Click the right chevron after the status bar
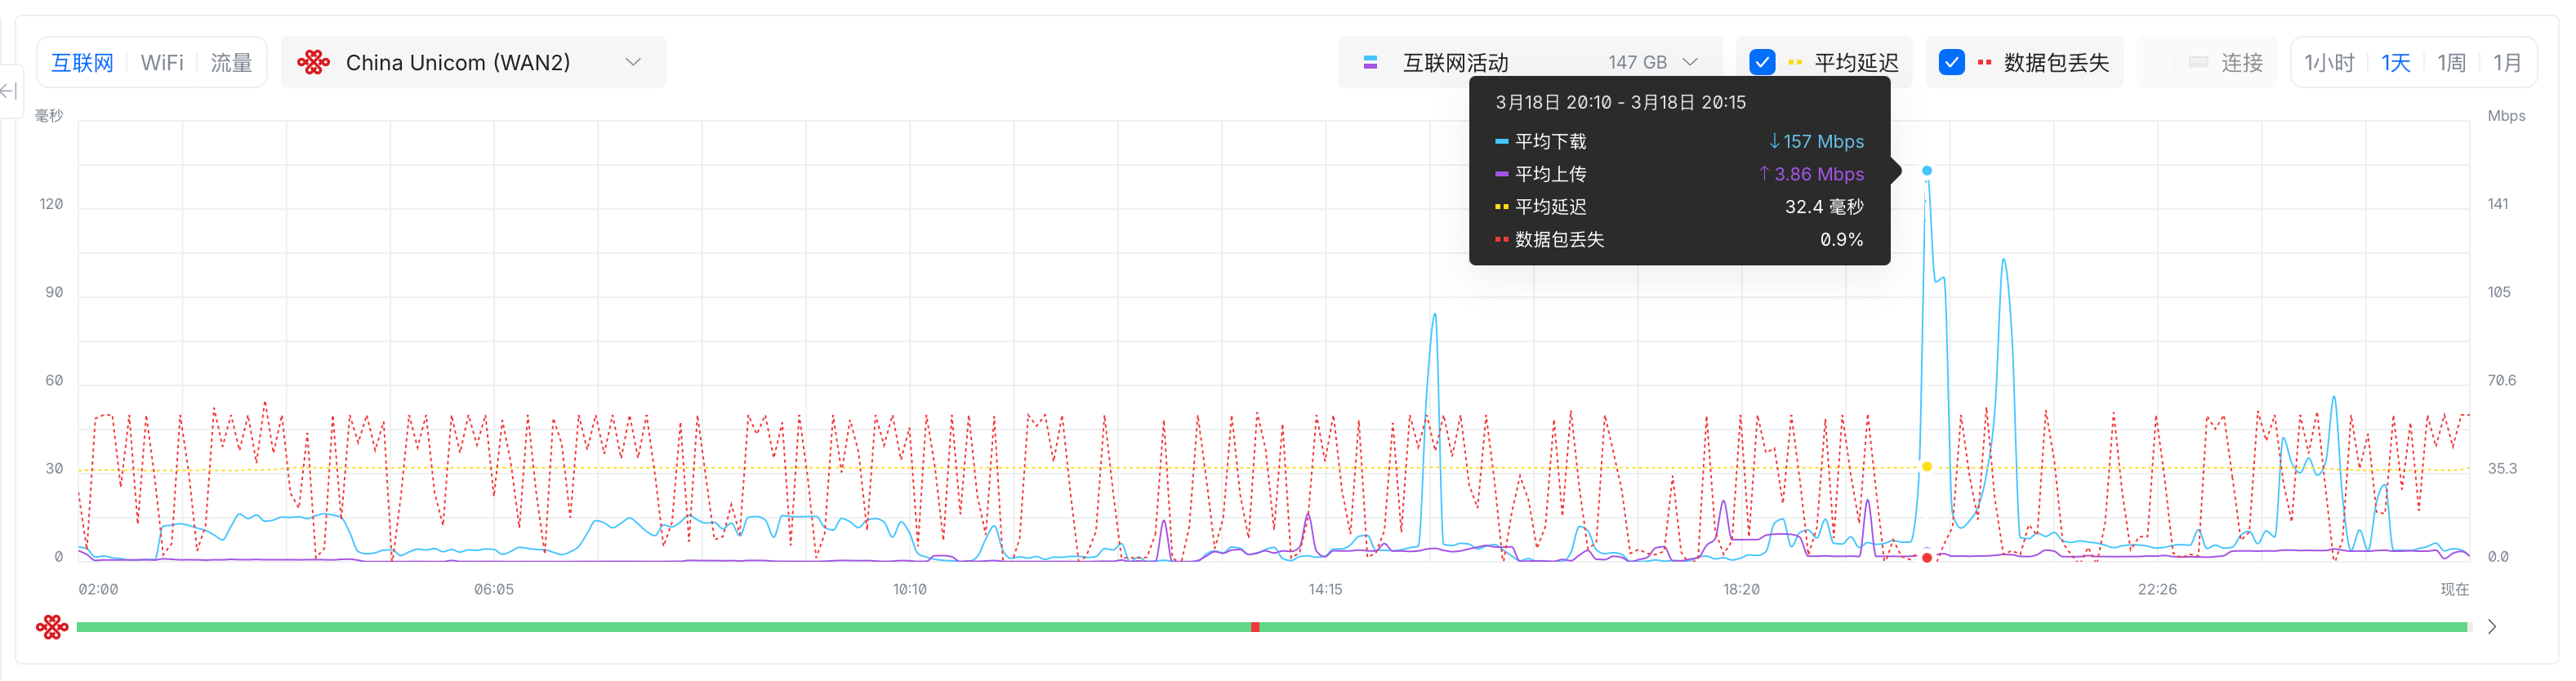Screen dimensions: 2576x681 2492,627
